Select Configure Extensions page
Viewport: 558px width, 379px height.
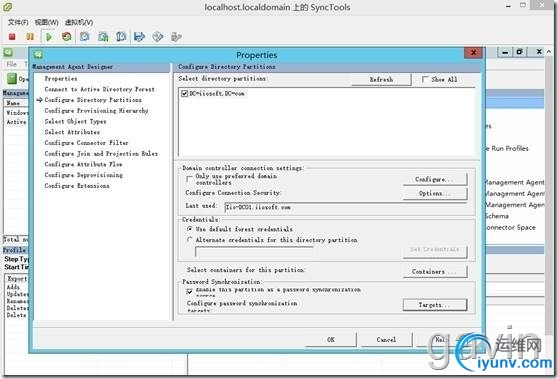coord(77,185)
